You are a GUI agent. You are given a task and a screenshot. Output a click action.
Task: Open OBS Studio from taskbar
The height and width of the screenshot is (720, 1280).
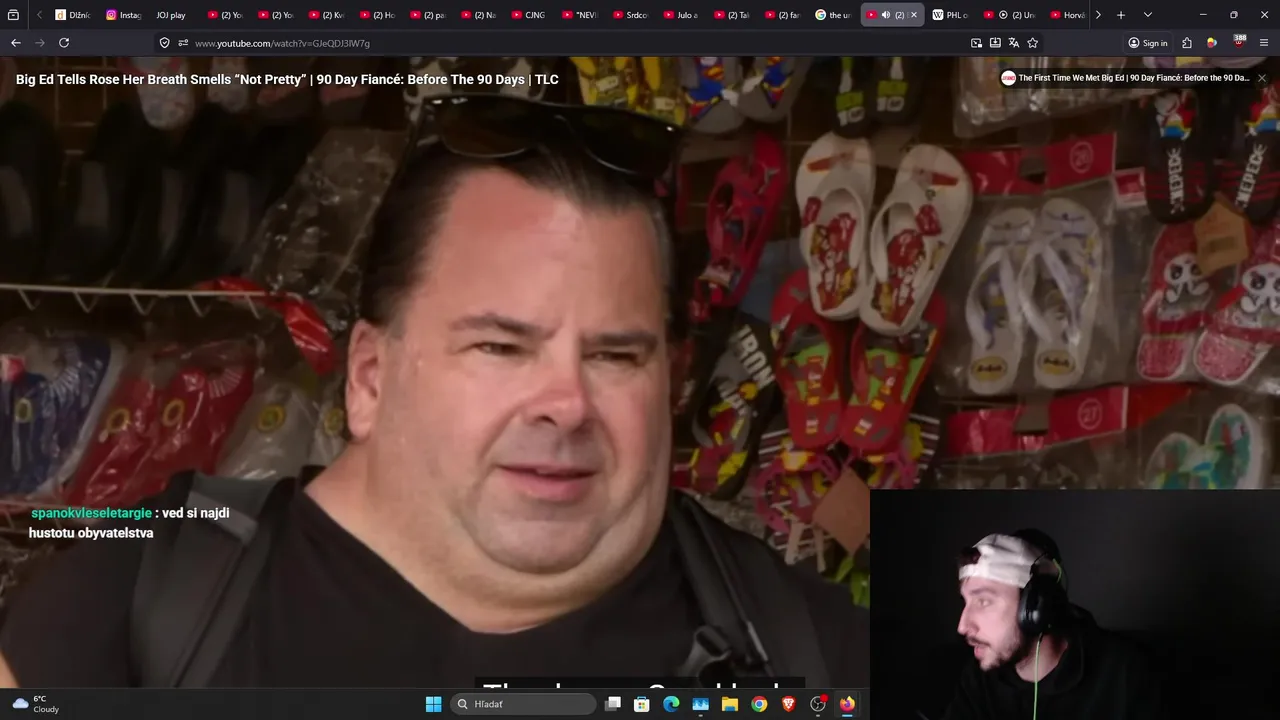(818, 704)
